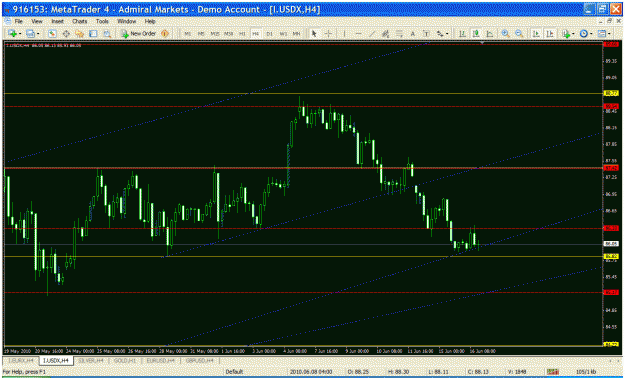Click the Templates icon
The width and height of the screenshot is (625, 378).
point(601,34)
